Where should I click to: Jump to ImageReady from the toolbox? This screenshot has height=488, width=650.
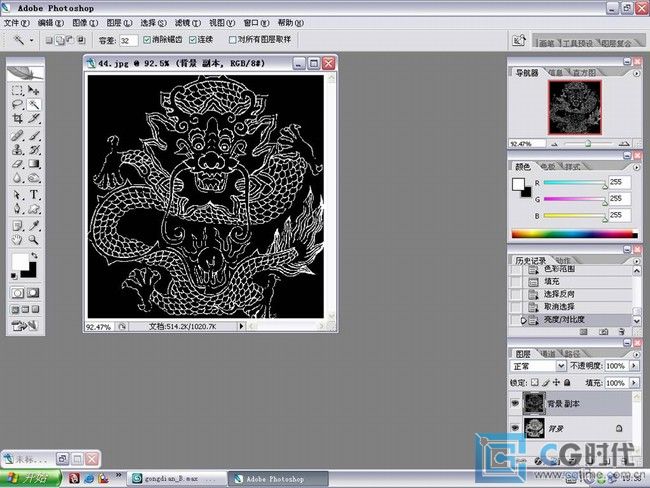coord(25,326)
